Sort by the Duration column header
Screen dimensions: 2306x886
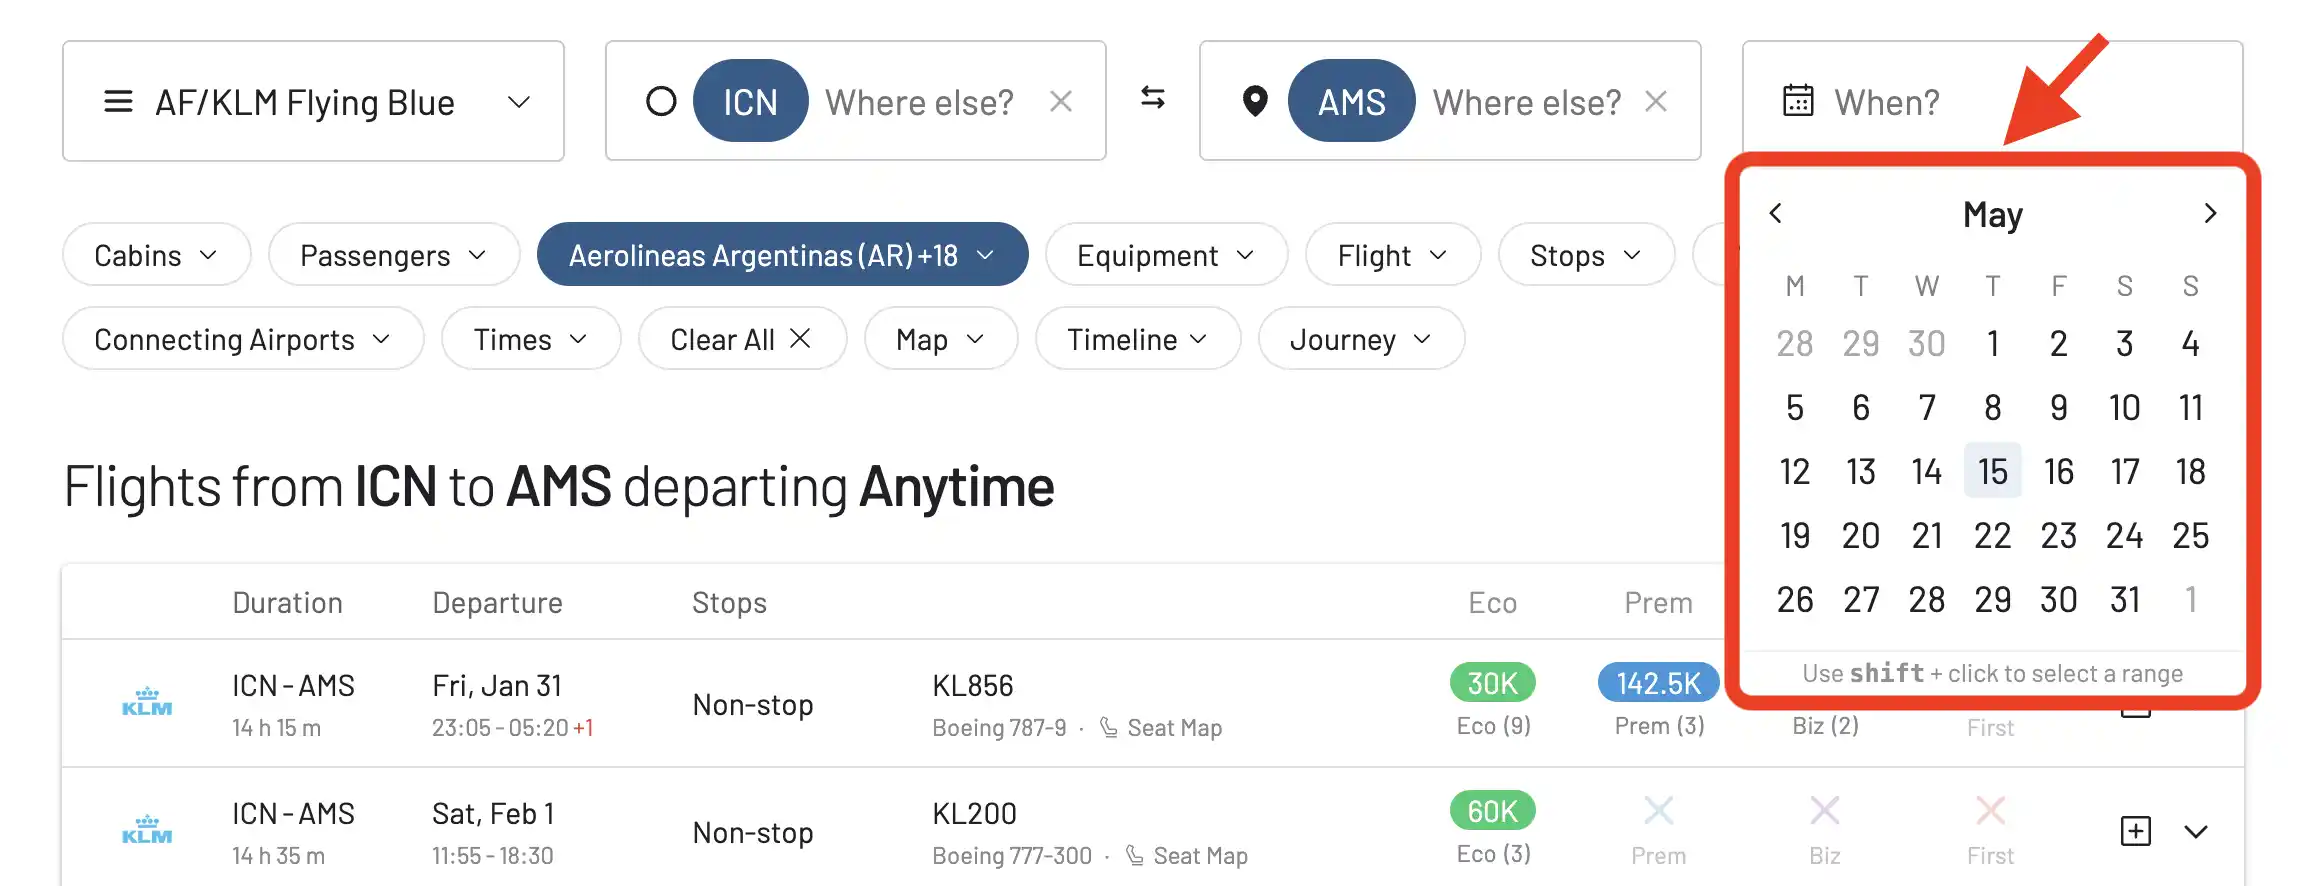coord(287,602)
